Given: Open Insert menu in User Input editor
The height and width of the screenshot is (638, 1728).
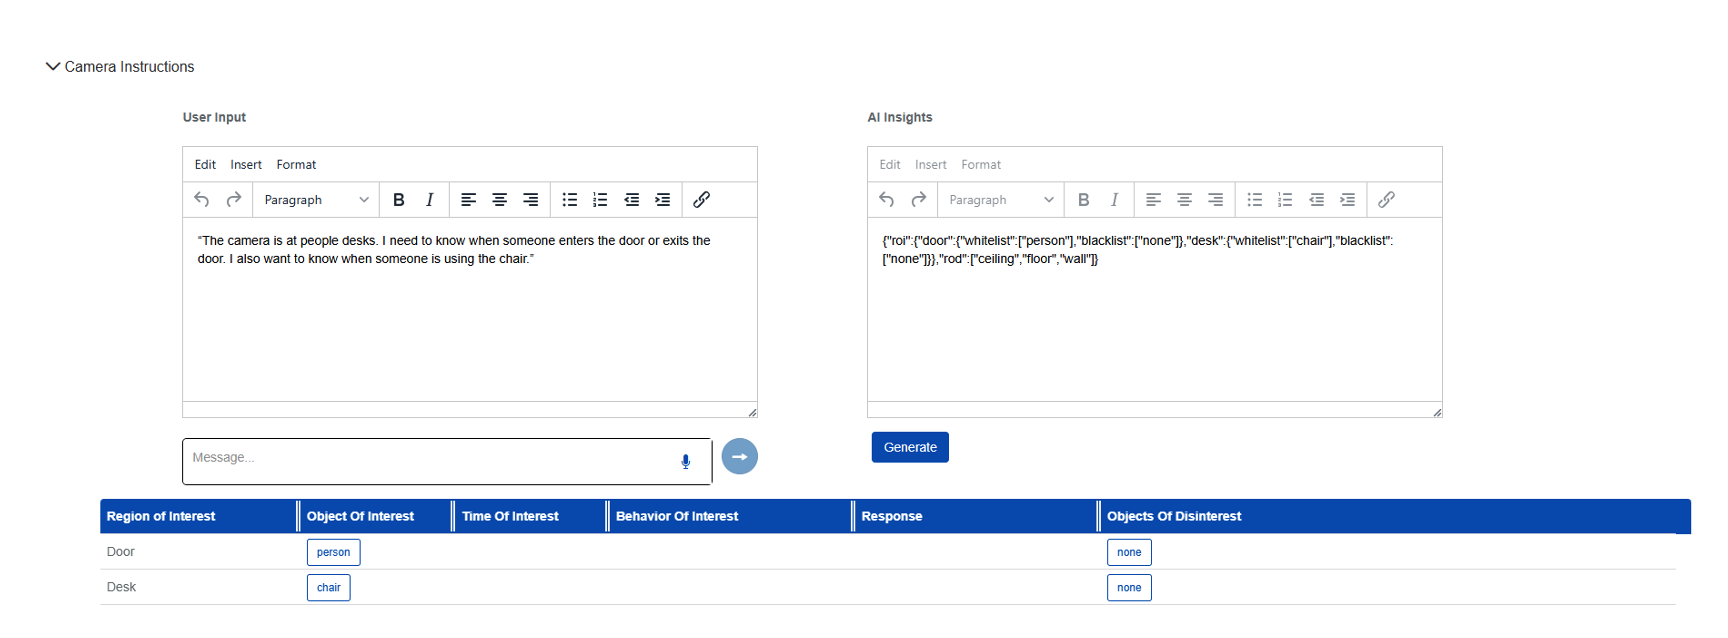Looking at the screenshot, I should pyautogui.click(x=246, y=165).
